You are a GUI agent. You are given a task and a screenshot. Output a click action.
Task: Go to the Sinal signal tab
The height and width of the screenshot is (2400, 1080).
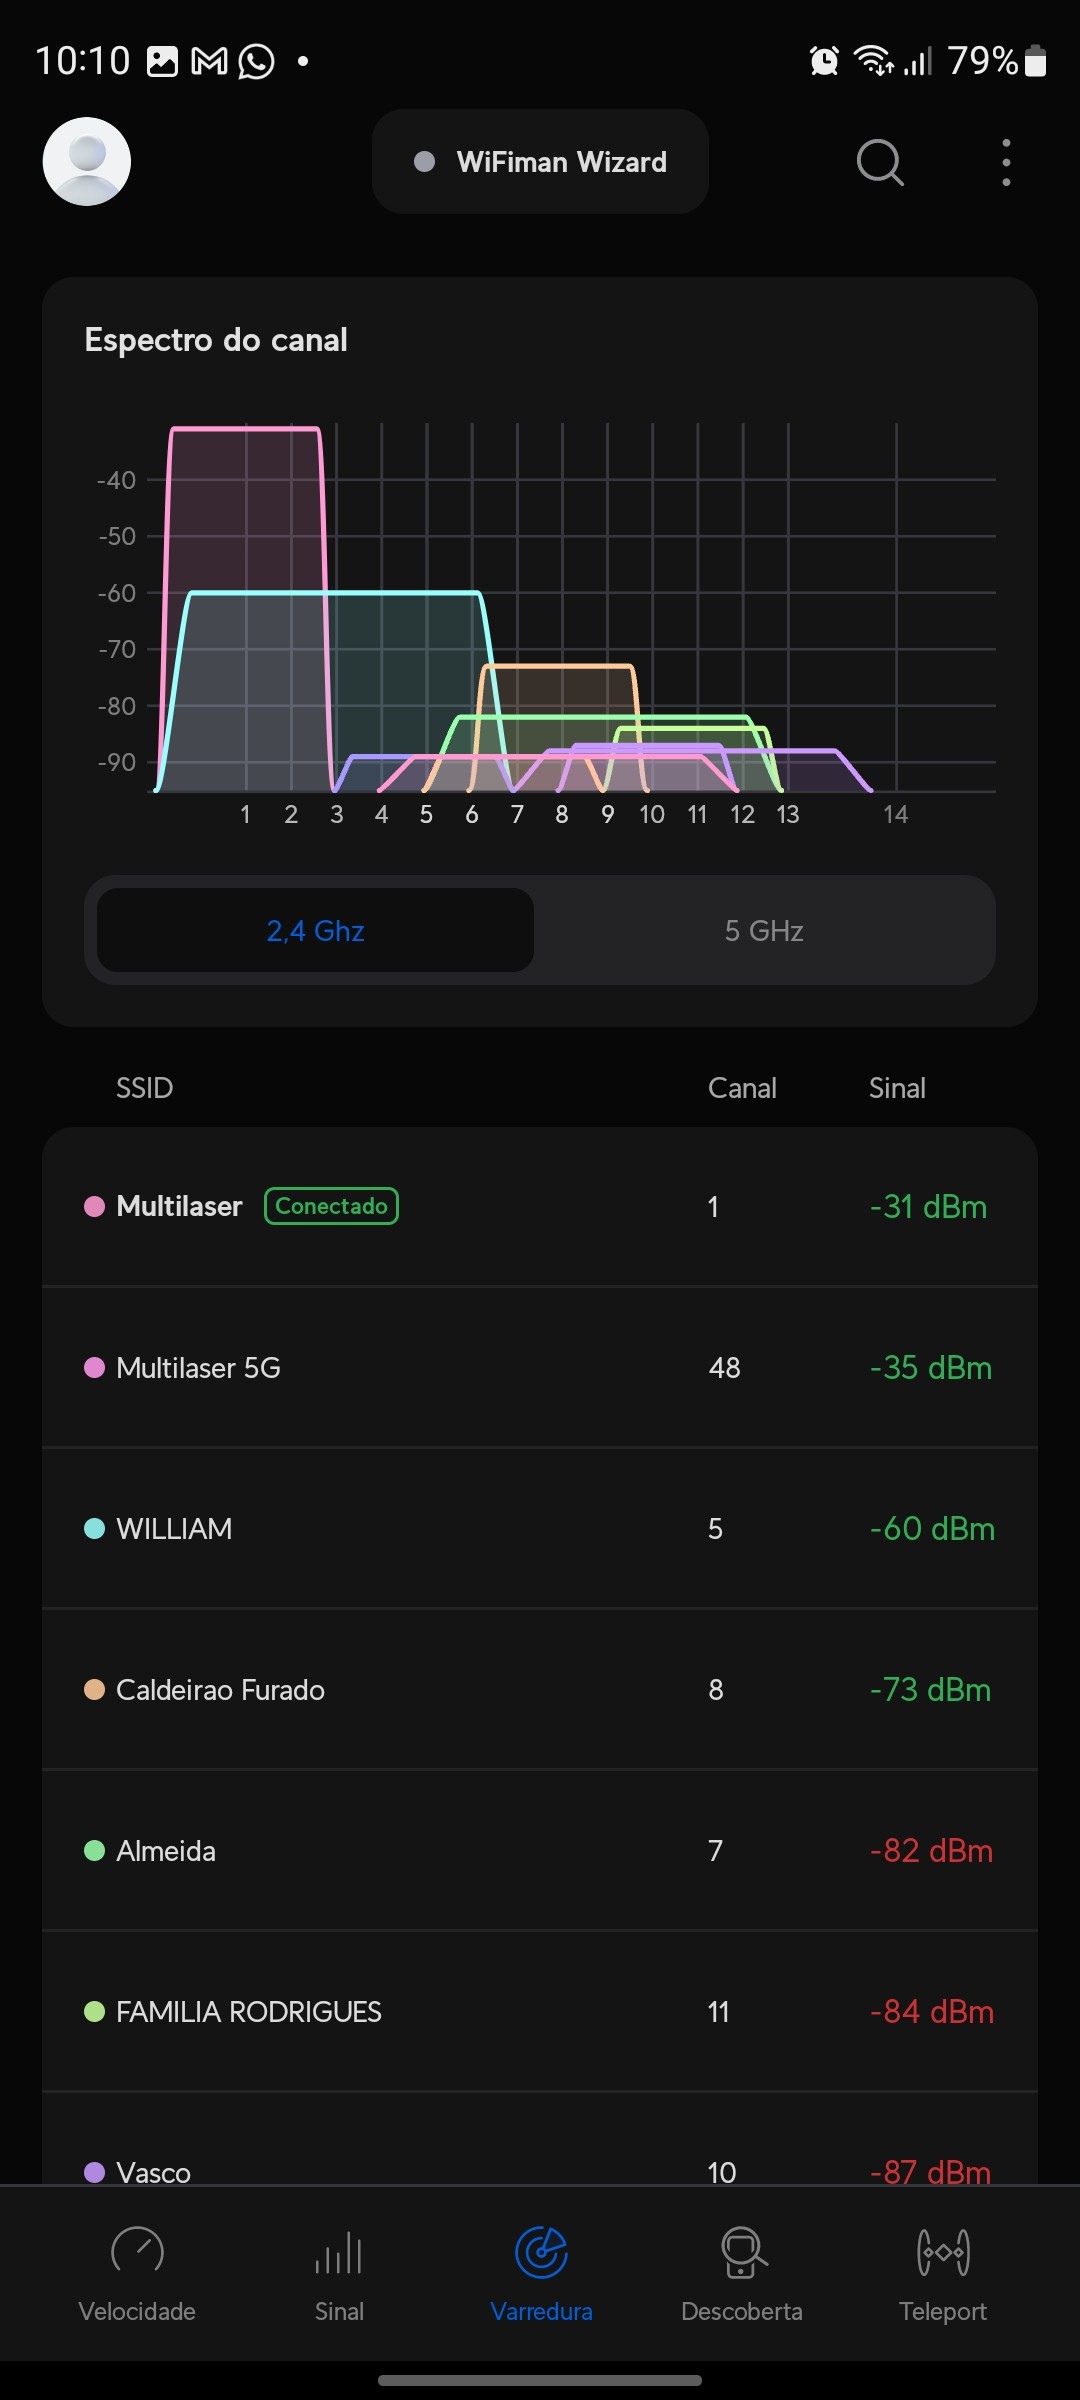point(339,2272)
